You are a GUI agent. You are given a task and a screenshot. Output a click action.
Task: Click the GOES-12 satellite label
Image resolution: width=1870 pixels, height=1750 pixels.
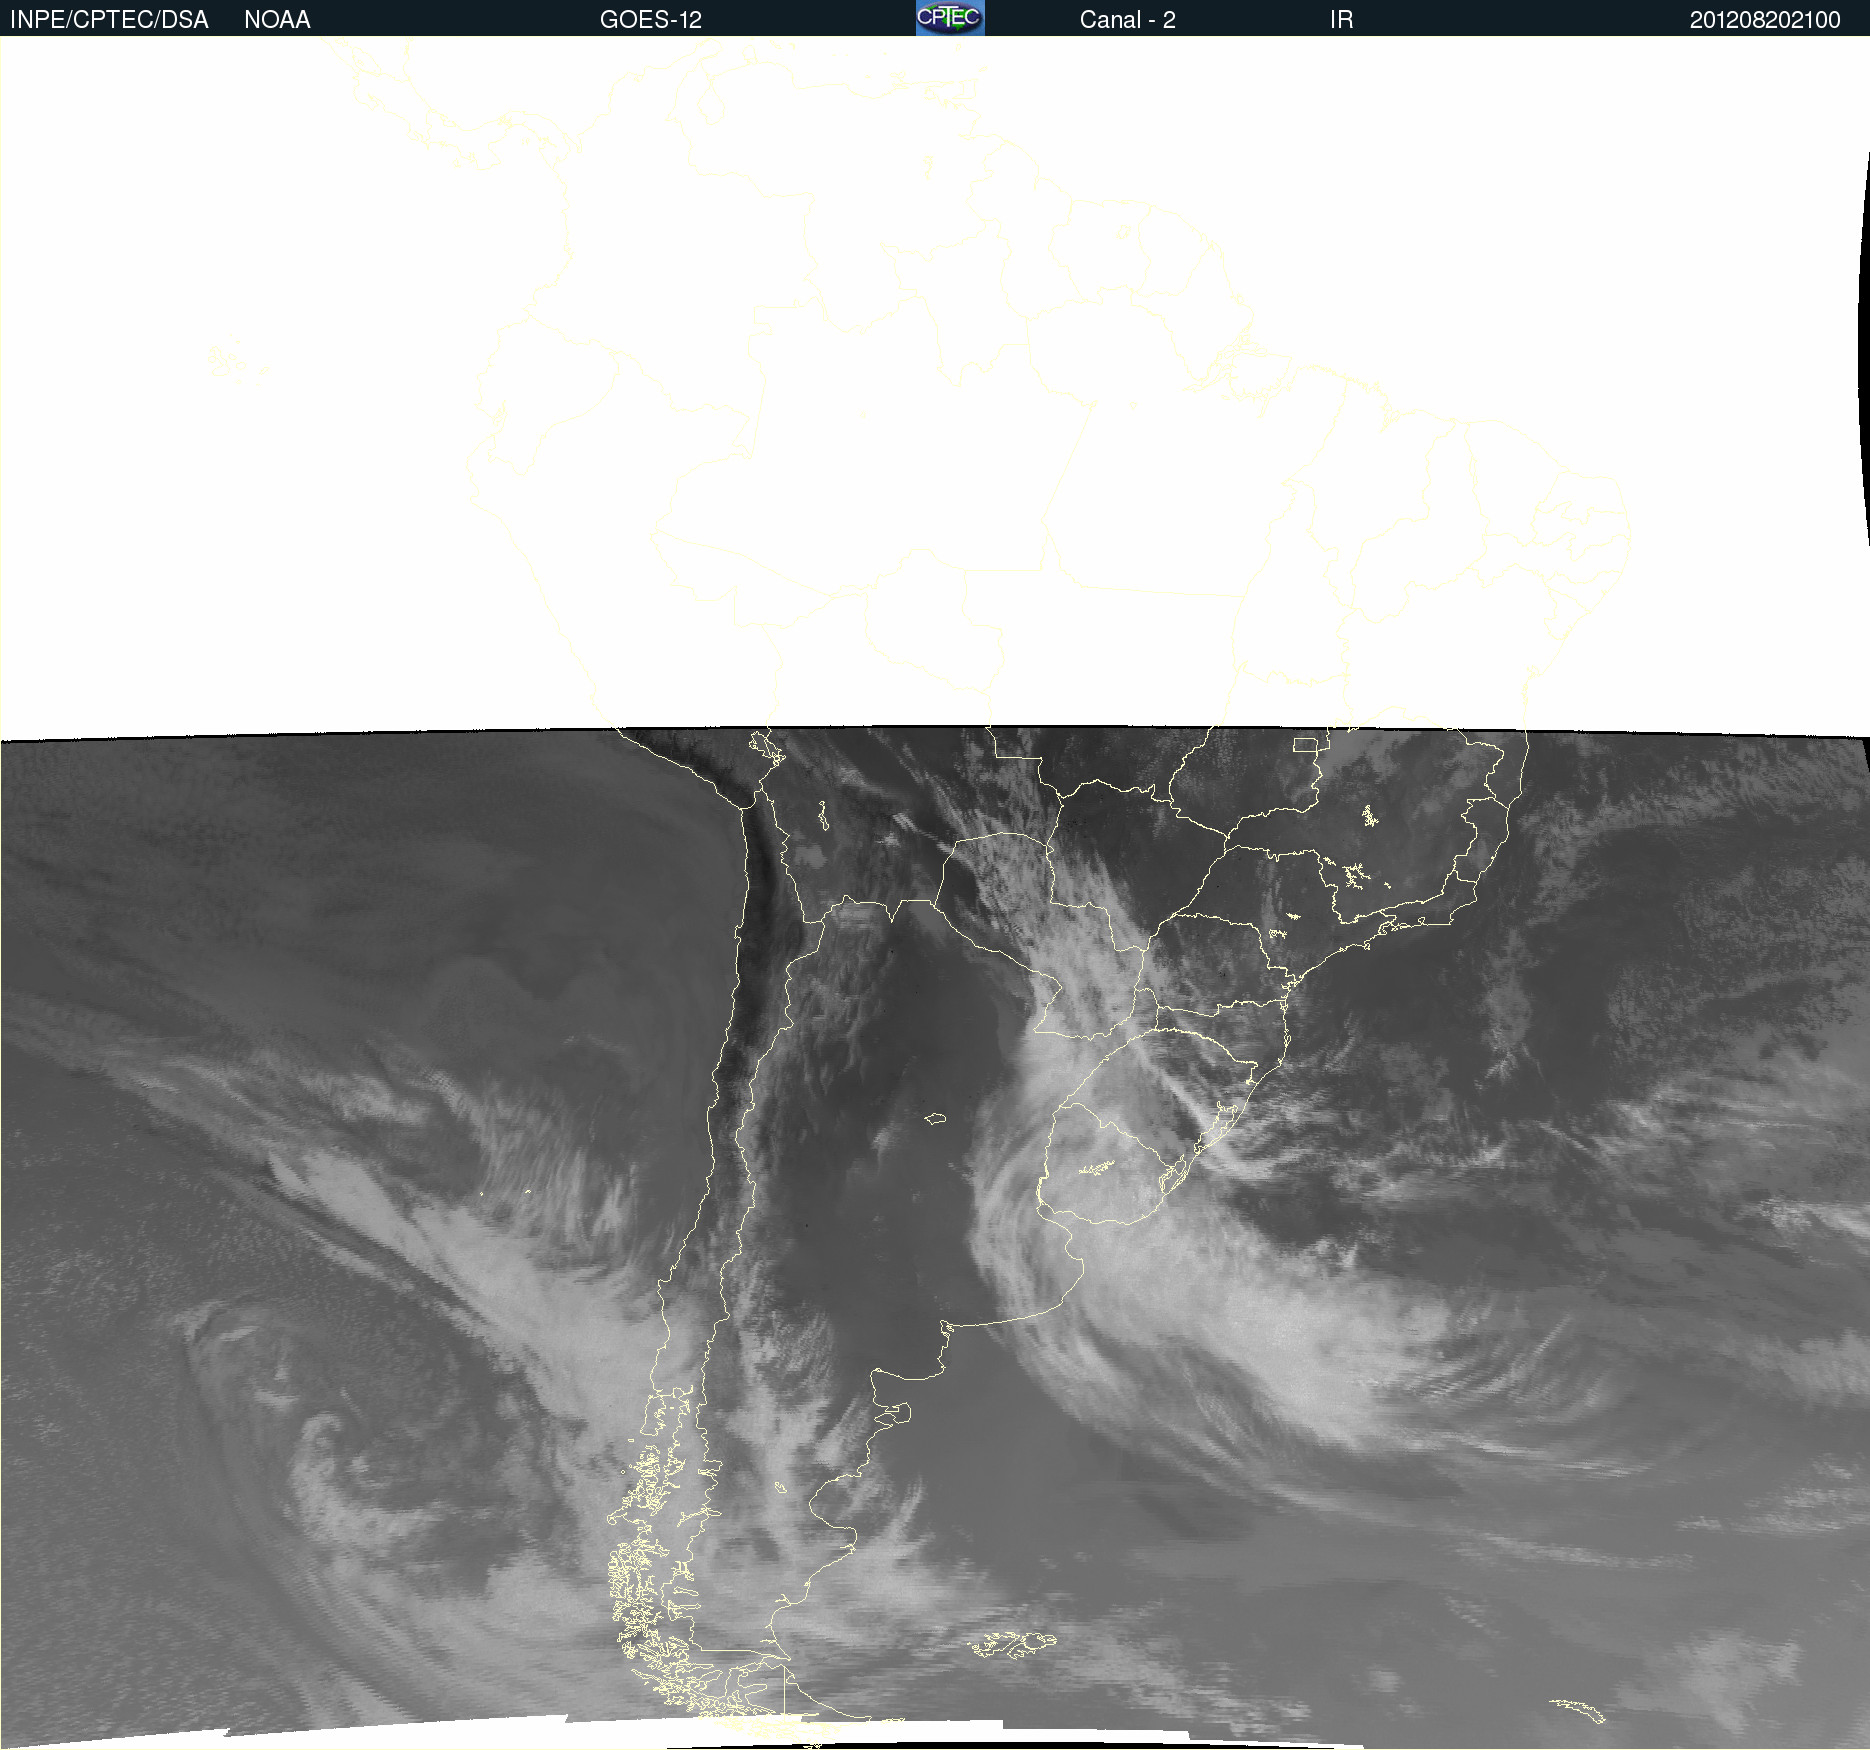[x=651, y=20]
